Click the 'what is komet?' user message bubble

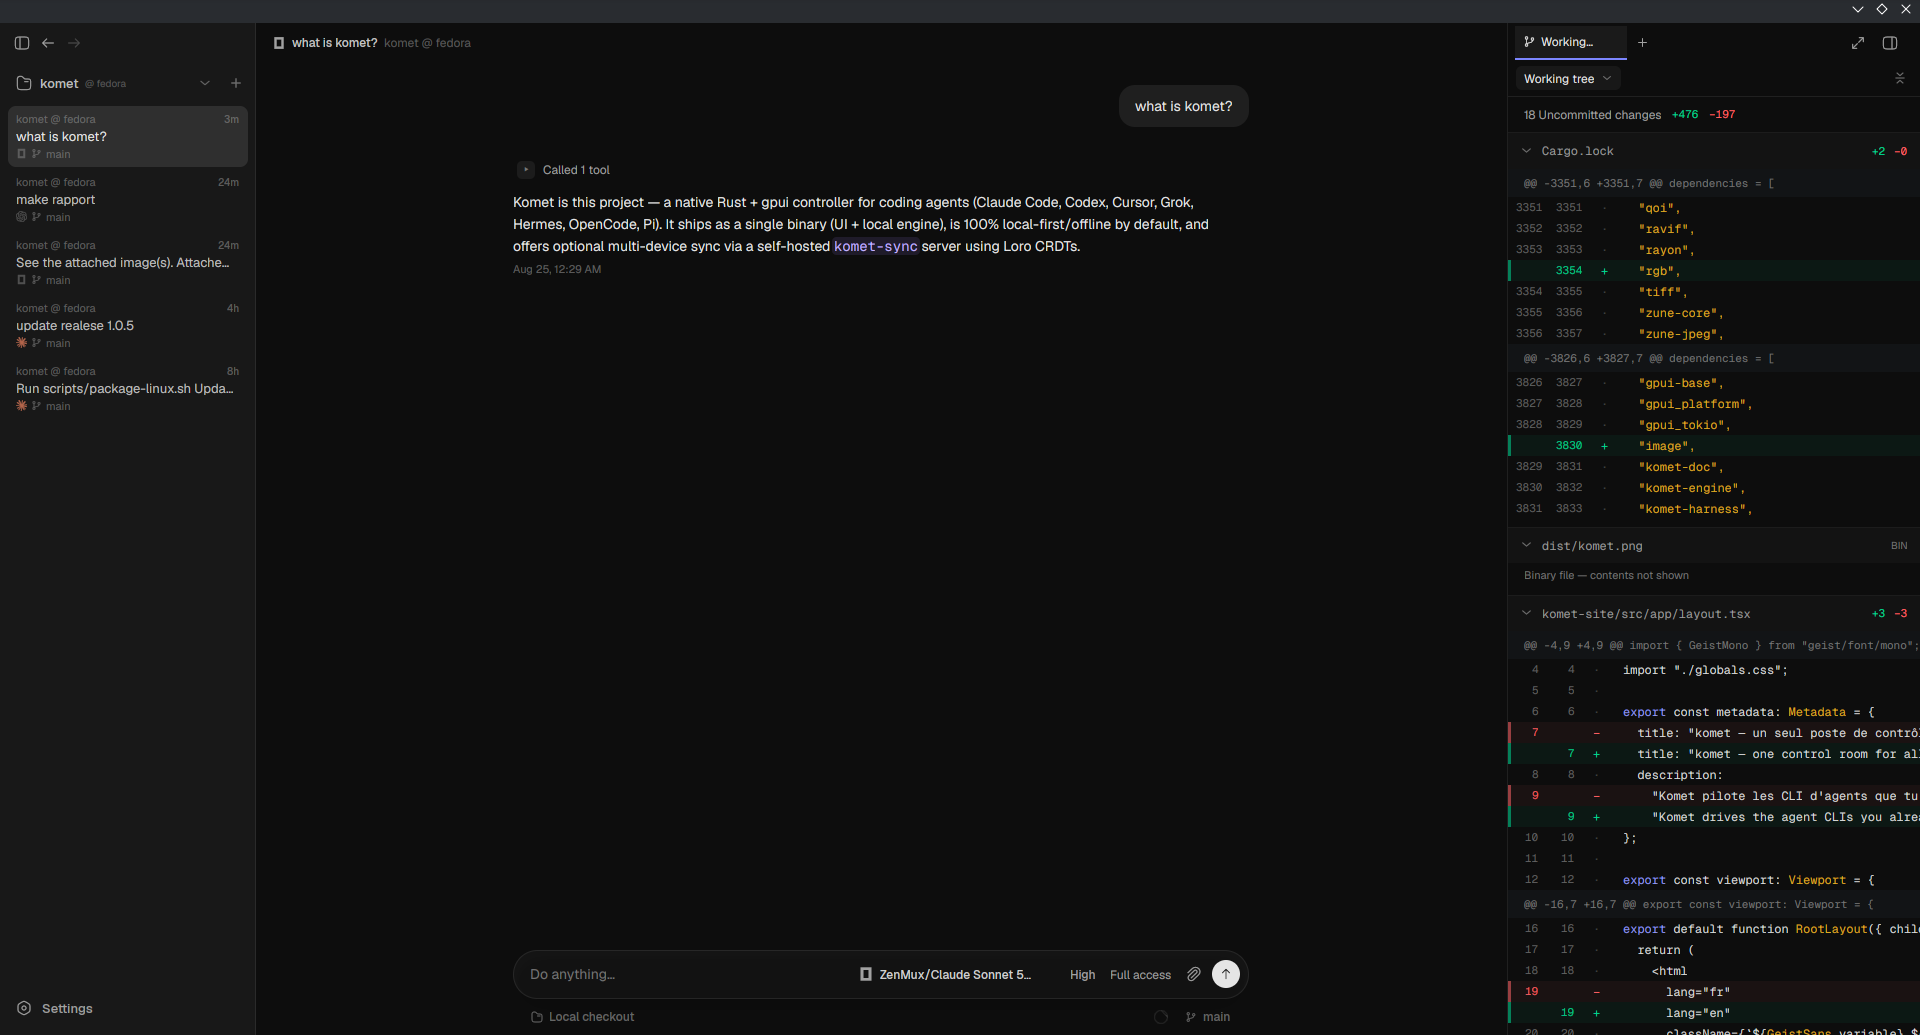click(x=1183, y=106)
